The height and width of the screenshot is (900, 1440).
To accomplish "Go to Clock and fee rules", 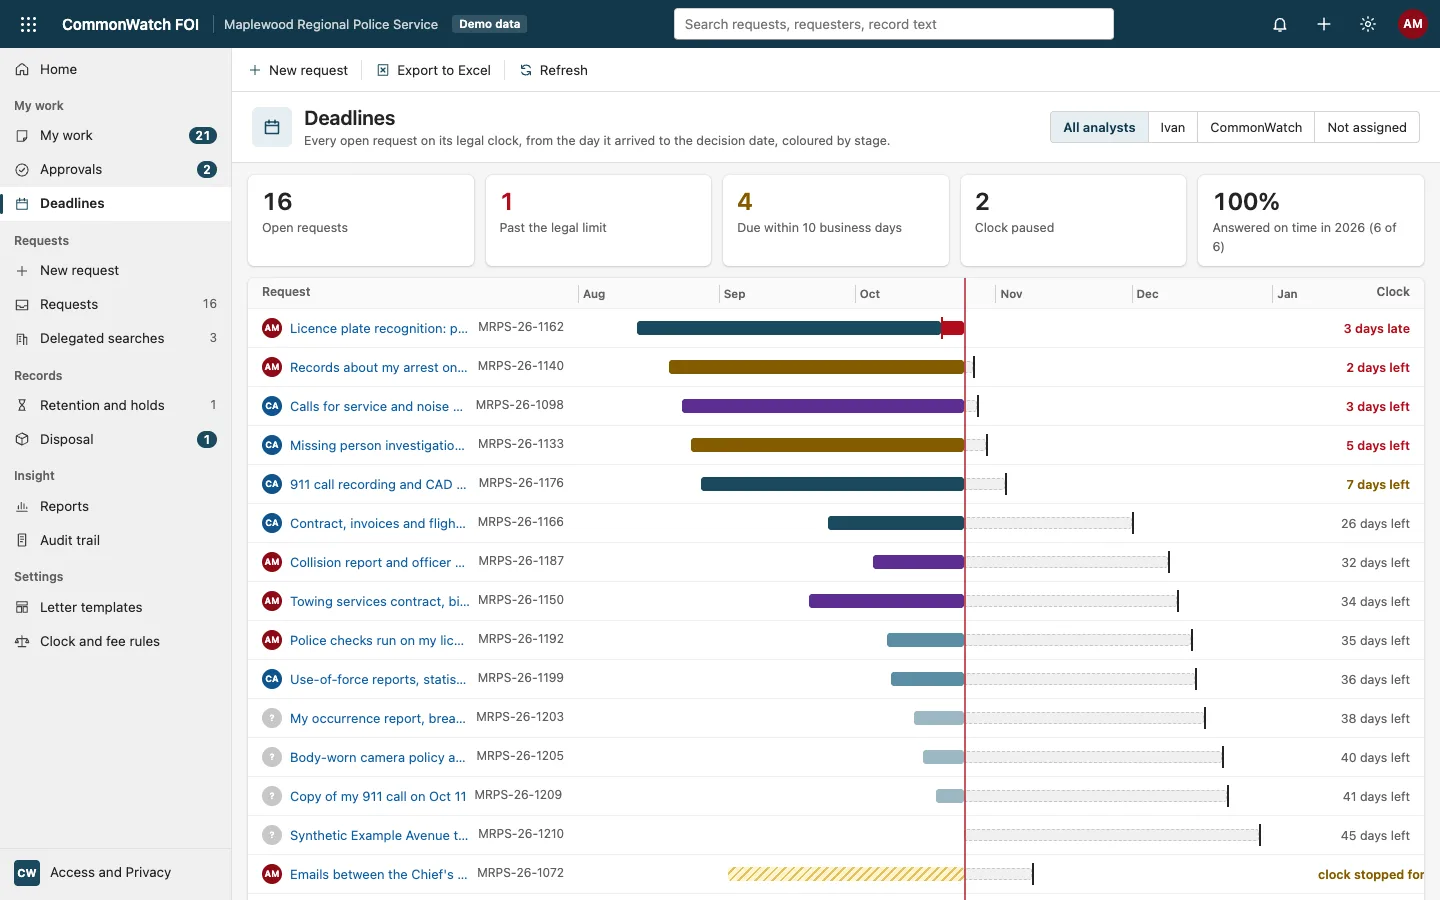I will click(x=115, y=641).
